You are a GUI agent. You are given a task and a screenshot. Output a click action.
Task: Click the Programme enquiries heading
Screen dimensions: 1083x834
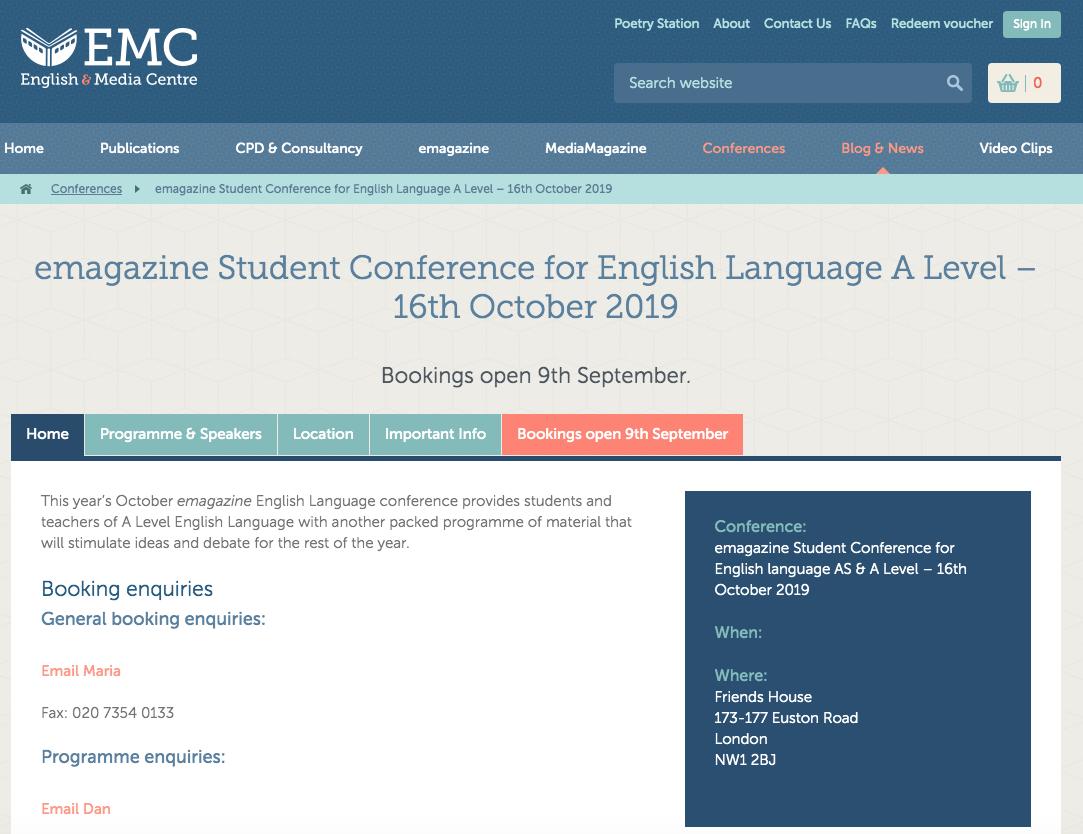[133, 757]
